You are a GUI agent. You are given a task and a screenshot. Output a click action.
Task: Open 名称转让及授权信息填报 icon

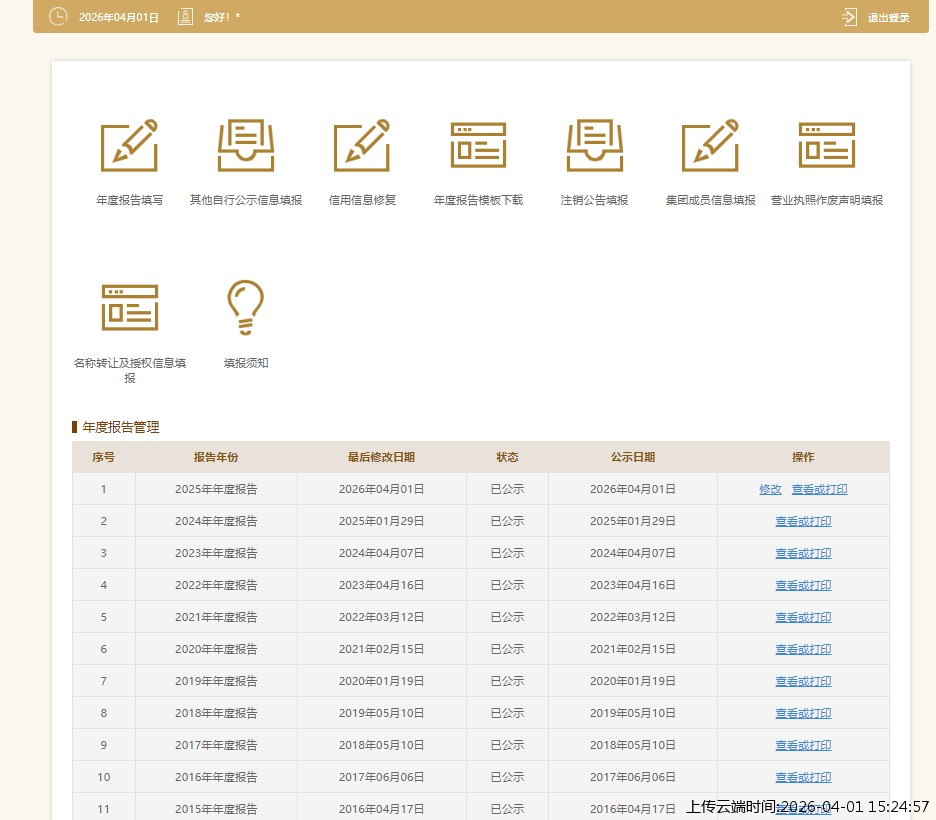click(x=129, y=308)
